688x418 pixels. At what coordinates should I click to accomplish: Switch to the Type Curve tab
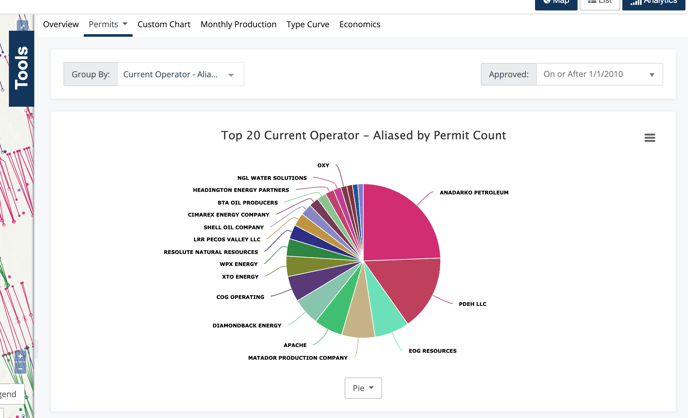308,24
